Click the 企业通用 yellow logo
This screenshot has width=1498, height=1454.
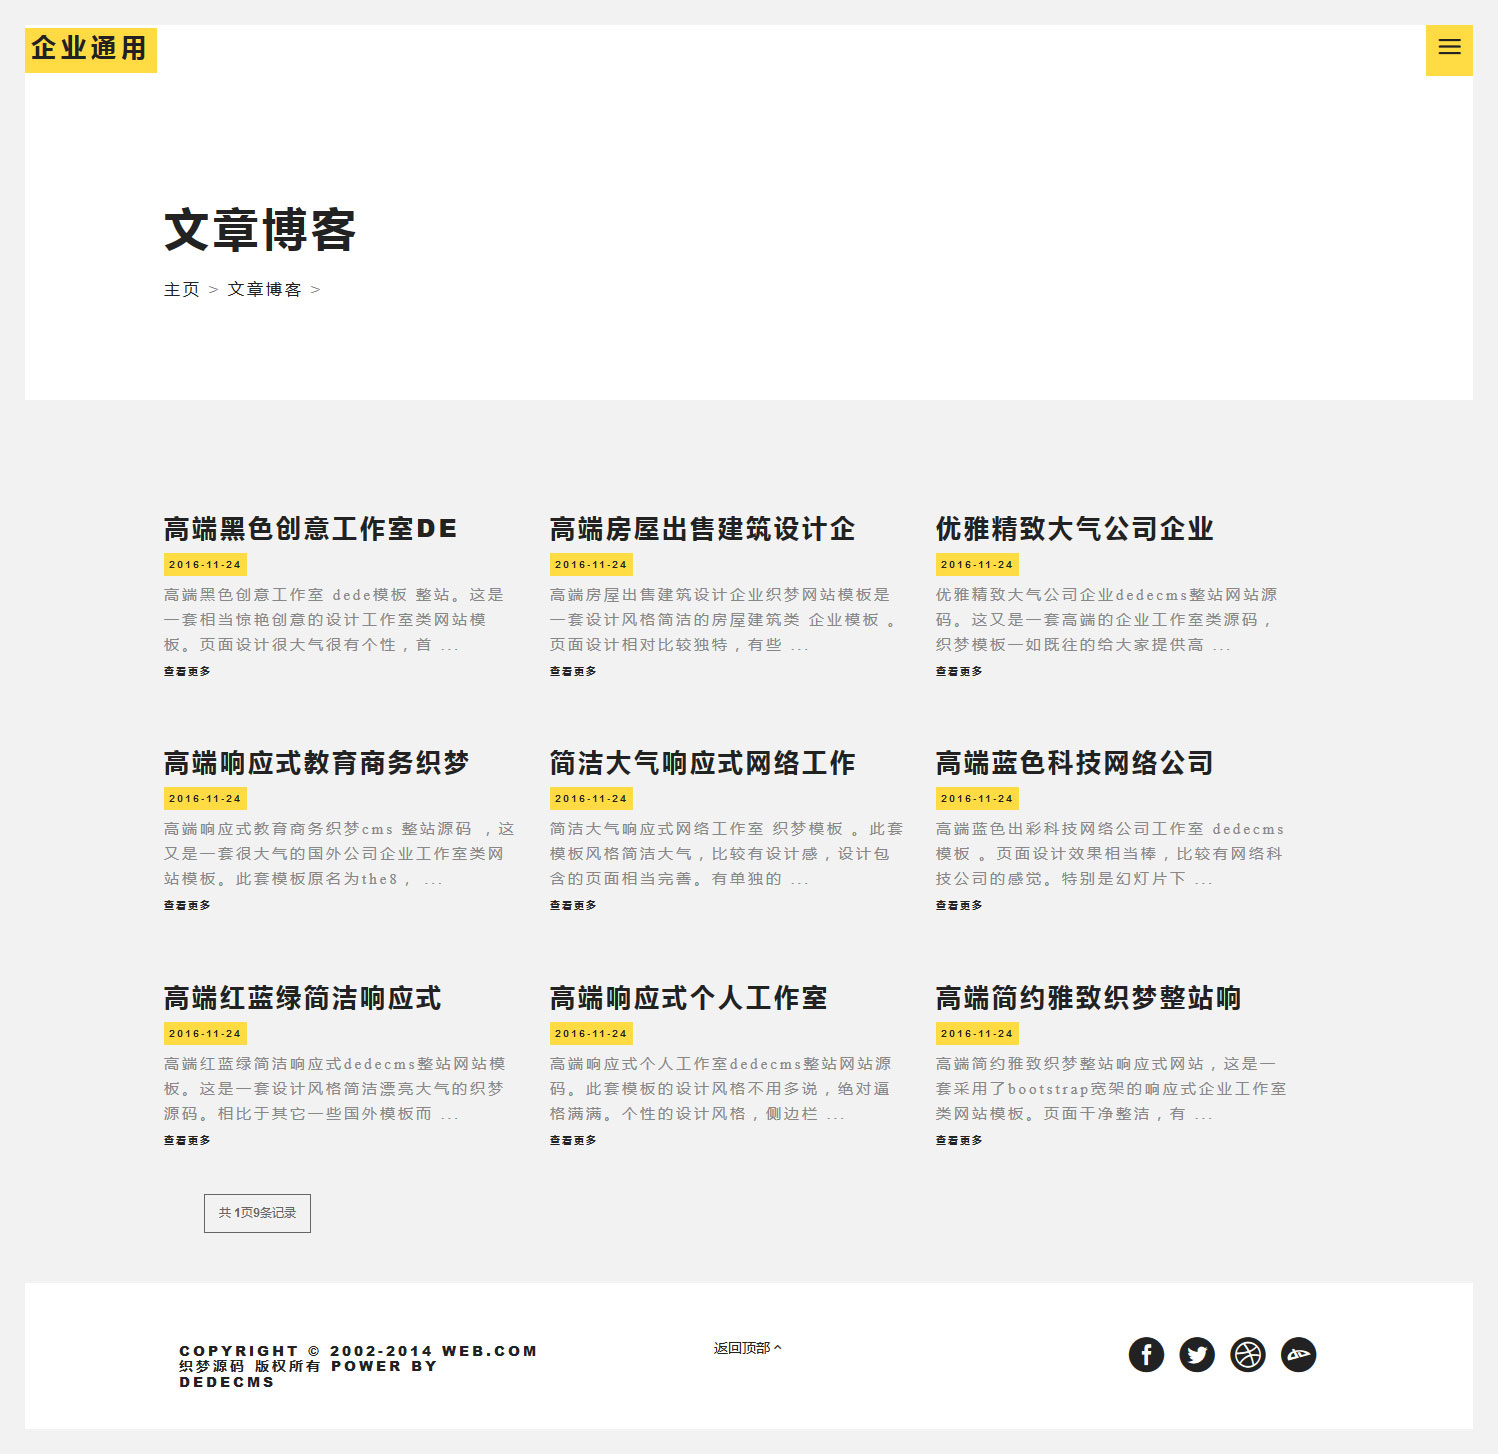pos(90,49)
